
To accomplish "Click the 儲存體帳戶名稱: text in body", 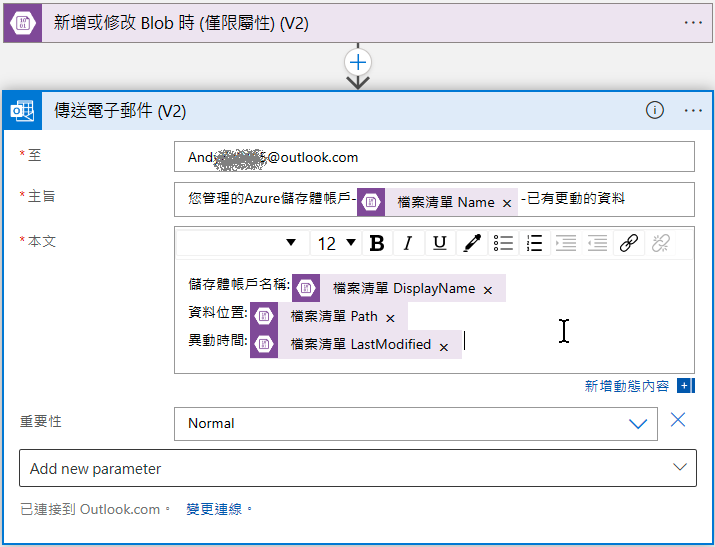I will 239,284.
